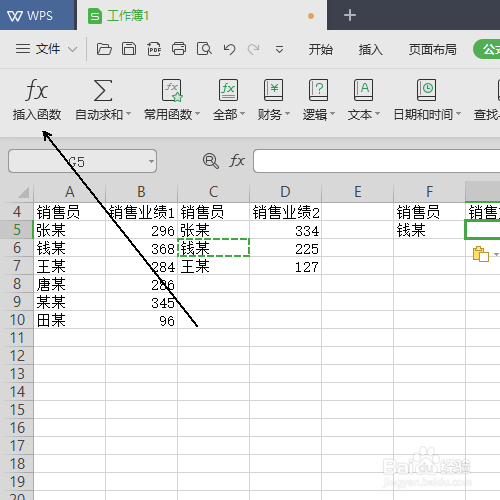Expand the 日期和时间 dropdown arrow
Image resolution: width=500 pixels, height=500 pixels.
(x=459, y=114)
